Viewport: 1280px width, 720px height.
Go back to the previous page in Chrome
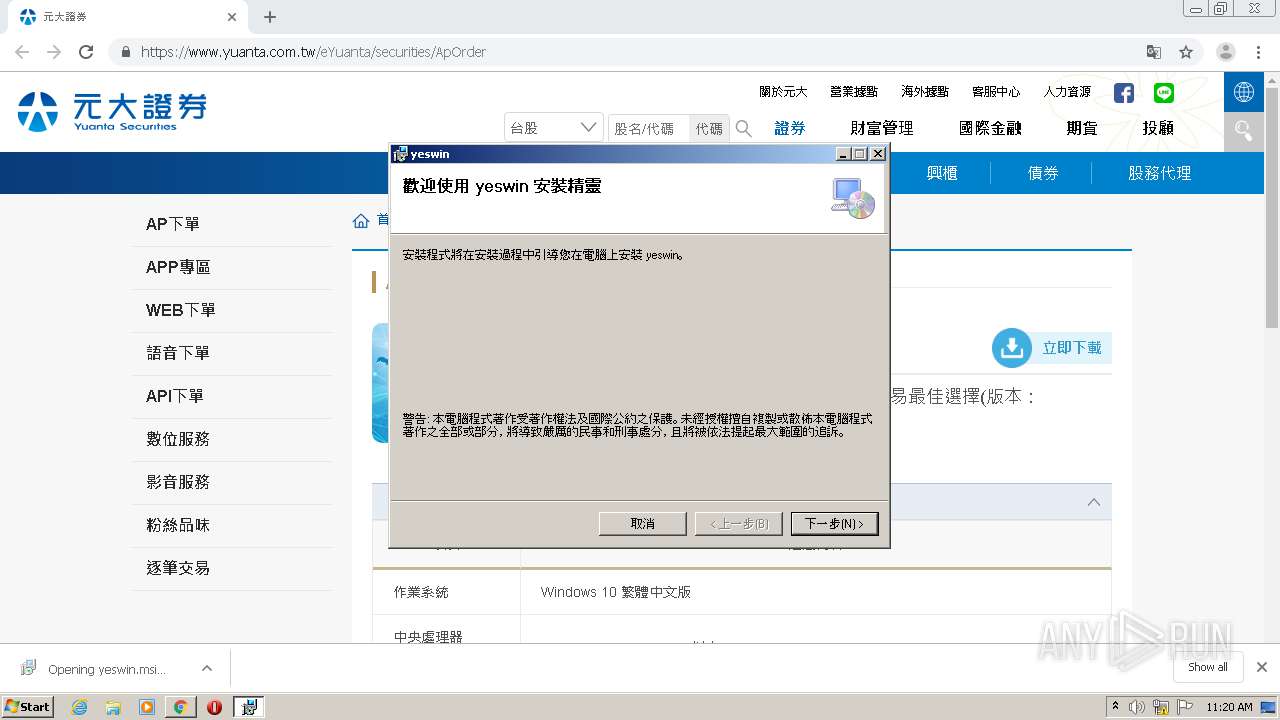(x=22, y=52)
